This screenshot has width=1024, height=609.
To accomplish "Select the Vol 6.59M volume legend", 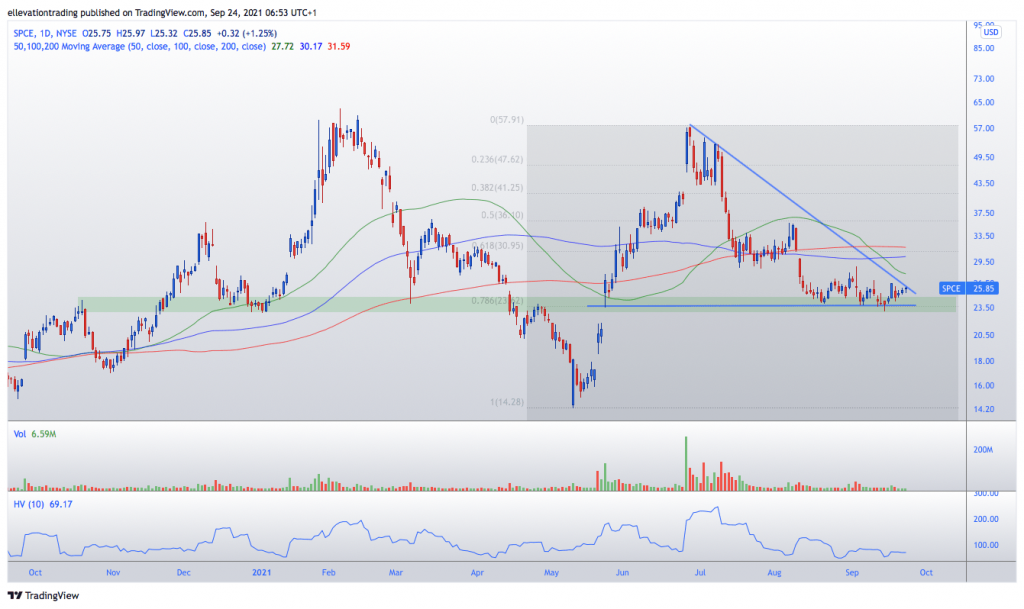I will point(35,434).
